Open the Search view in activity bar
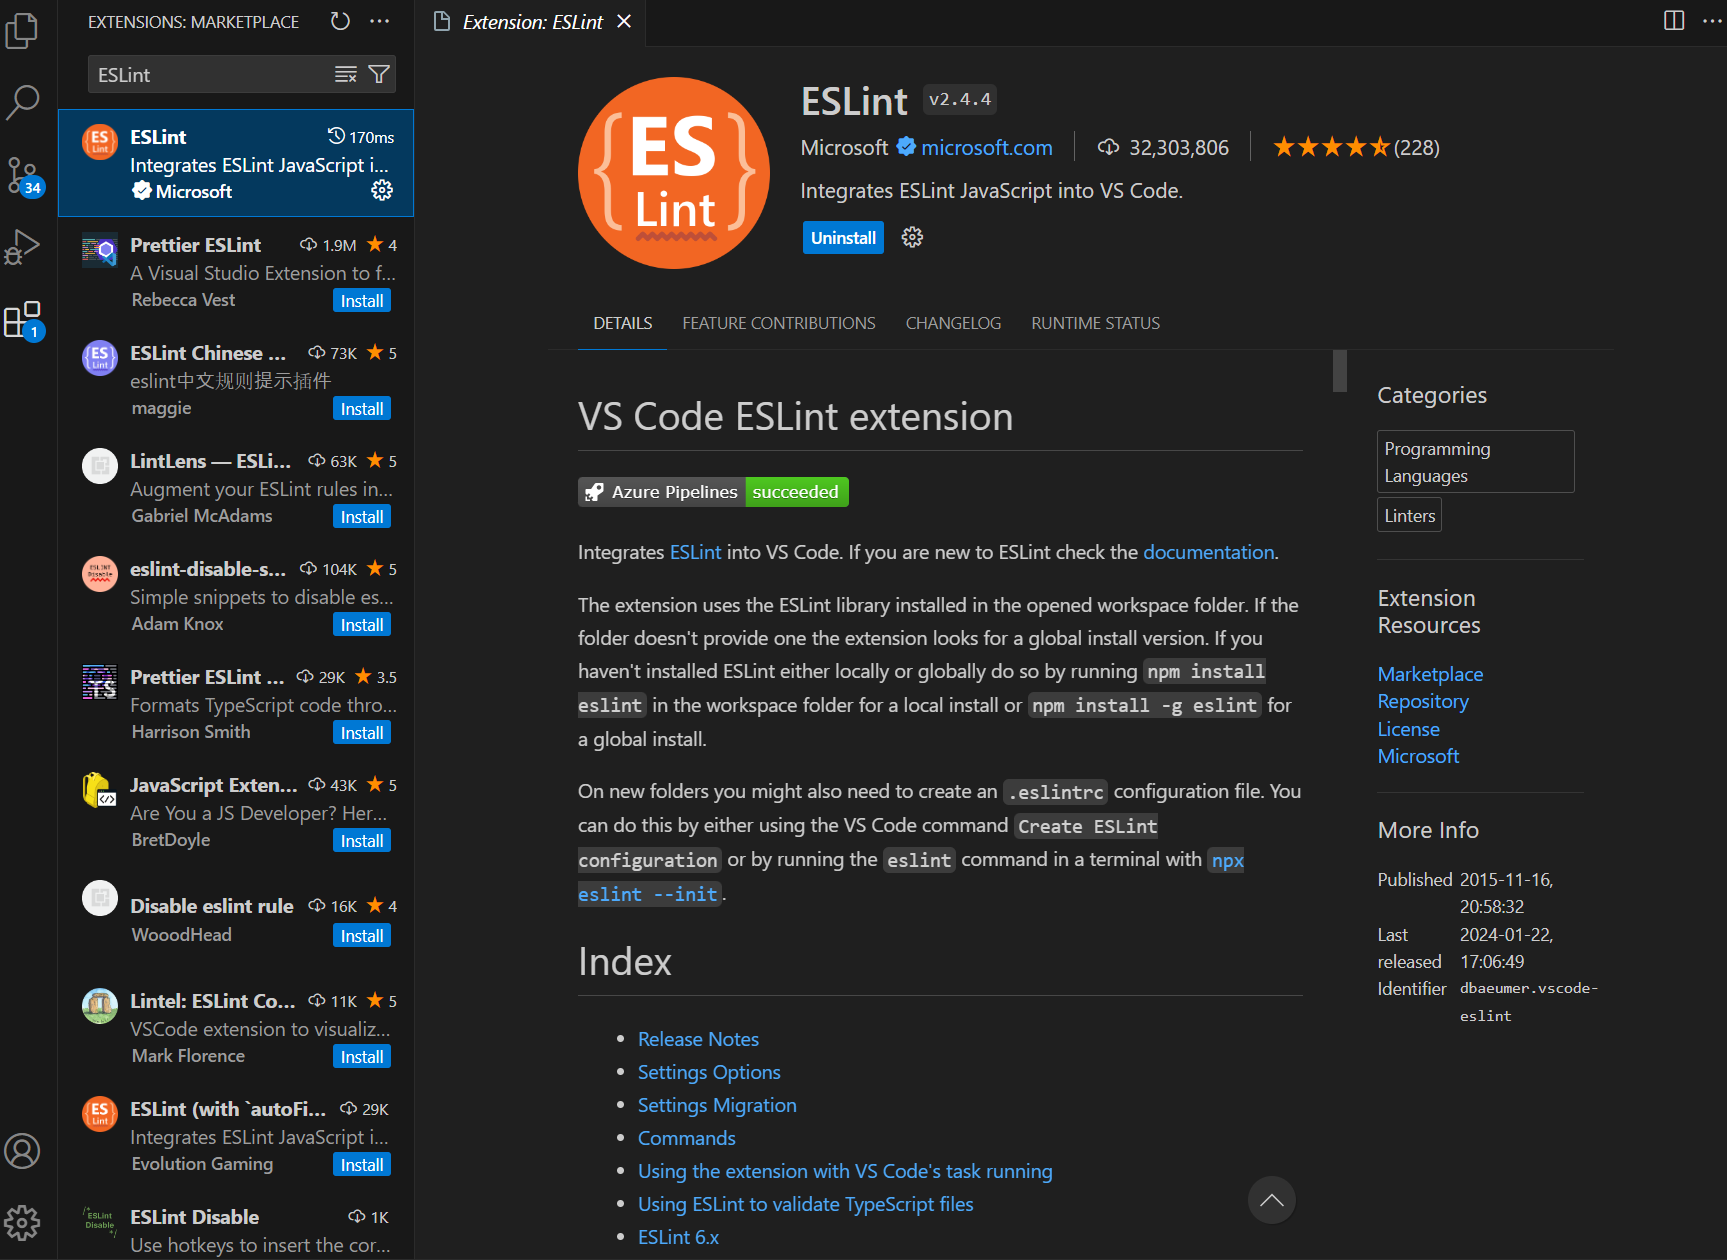This screenshot has height=1260, width=1727. click(x=22, y=101)
